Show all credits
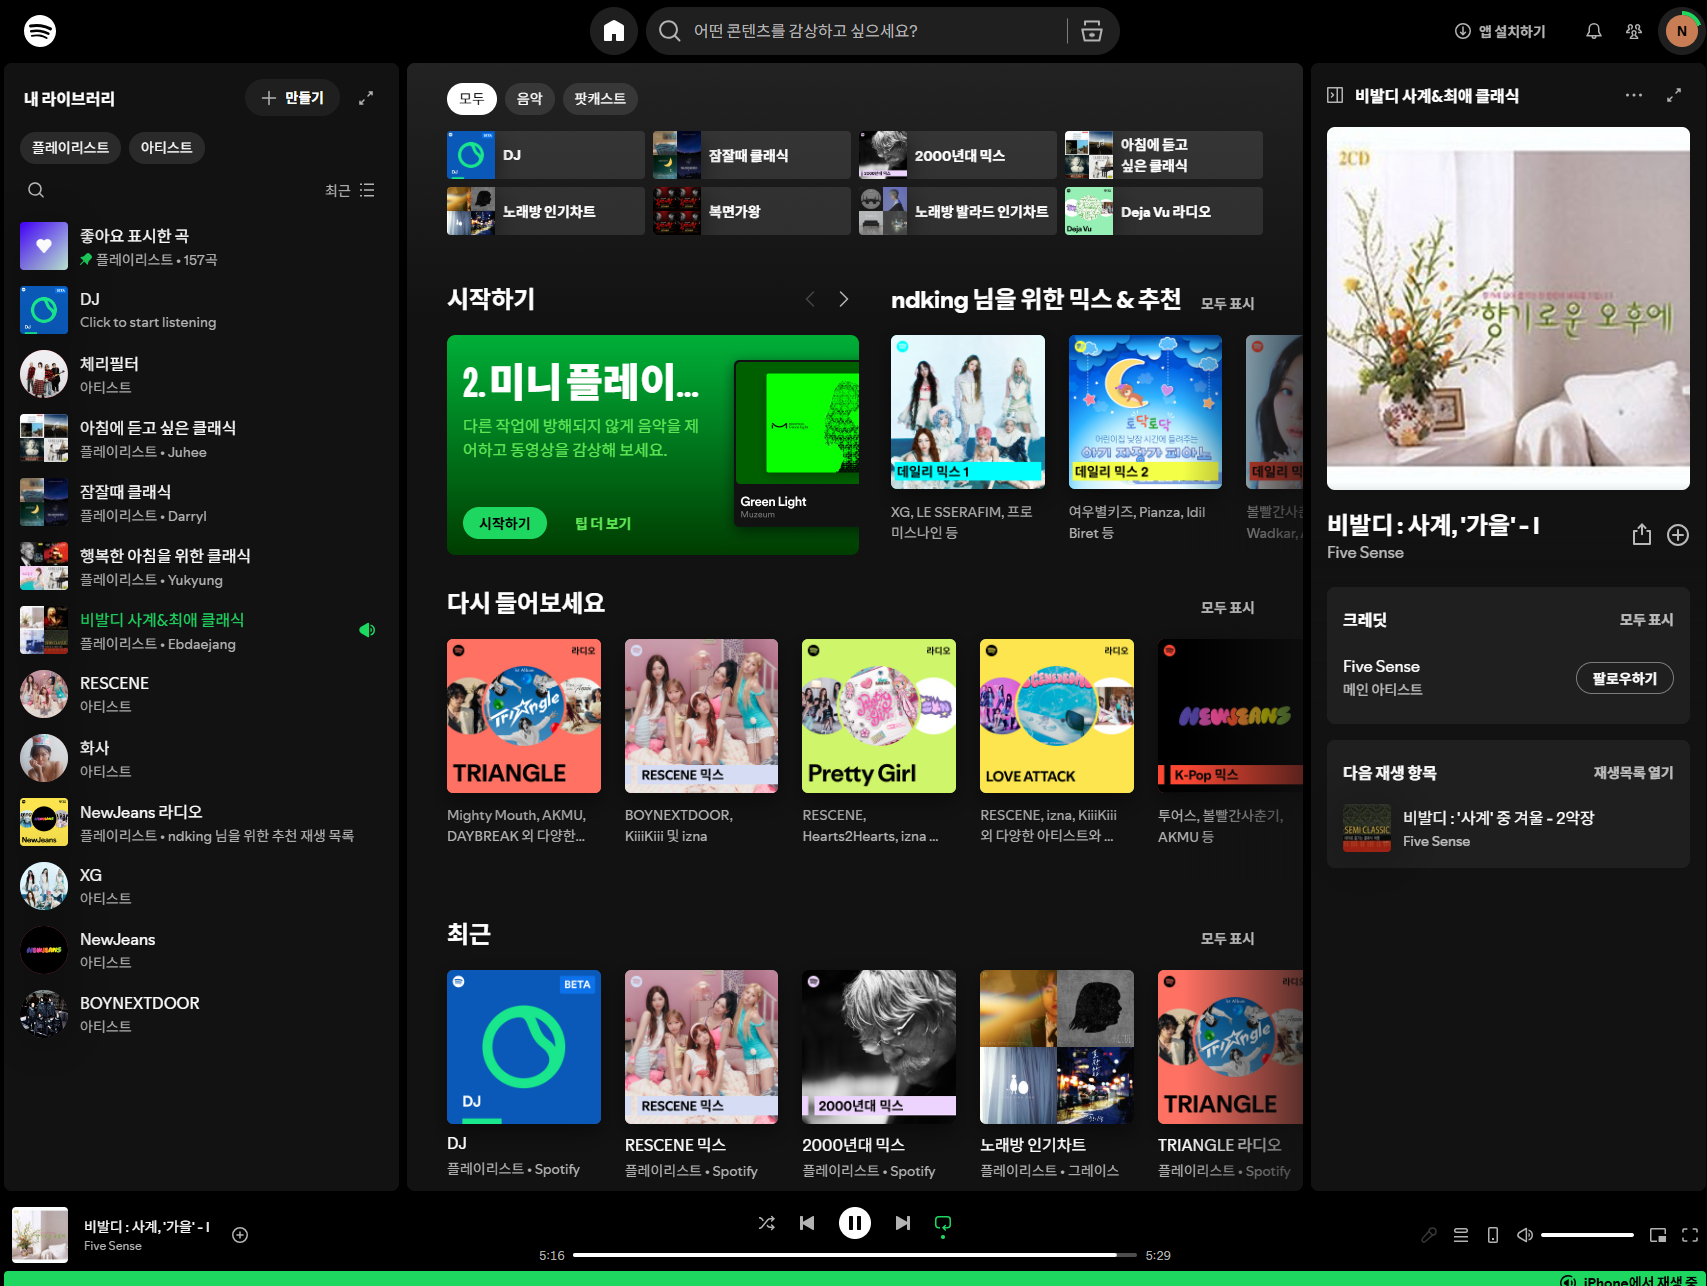 tap(1646, 620)
